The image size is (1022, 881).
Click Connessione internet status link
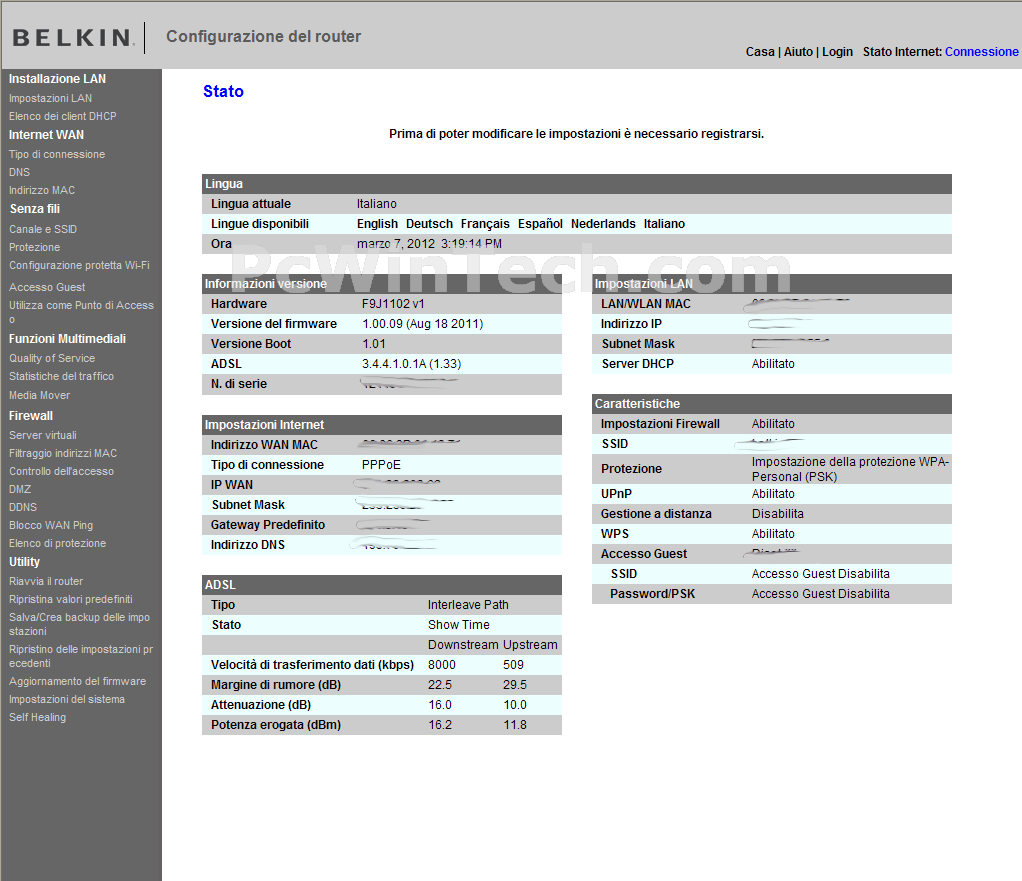(x=982, y=52)
